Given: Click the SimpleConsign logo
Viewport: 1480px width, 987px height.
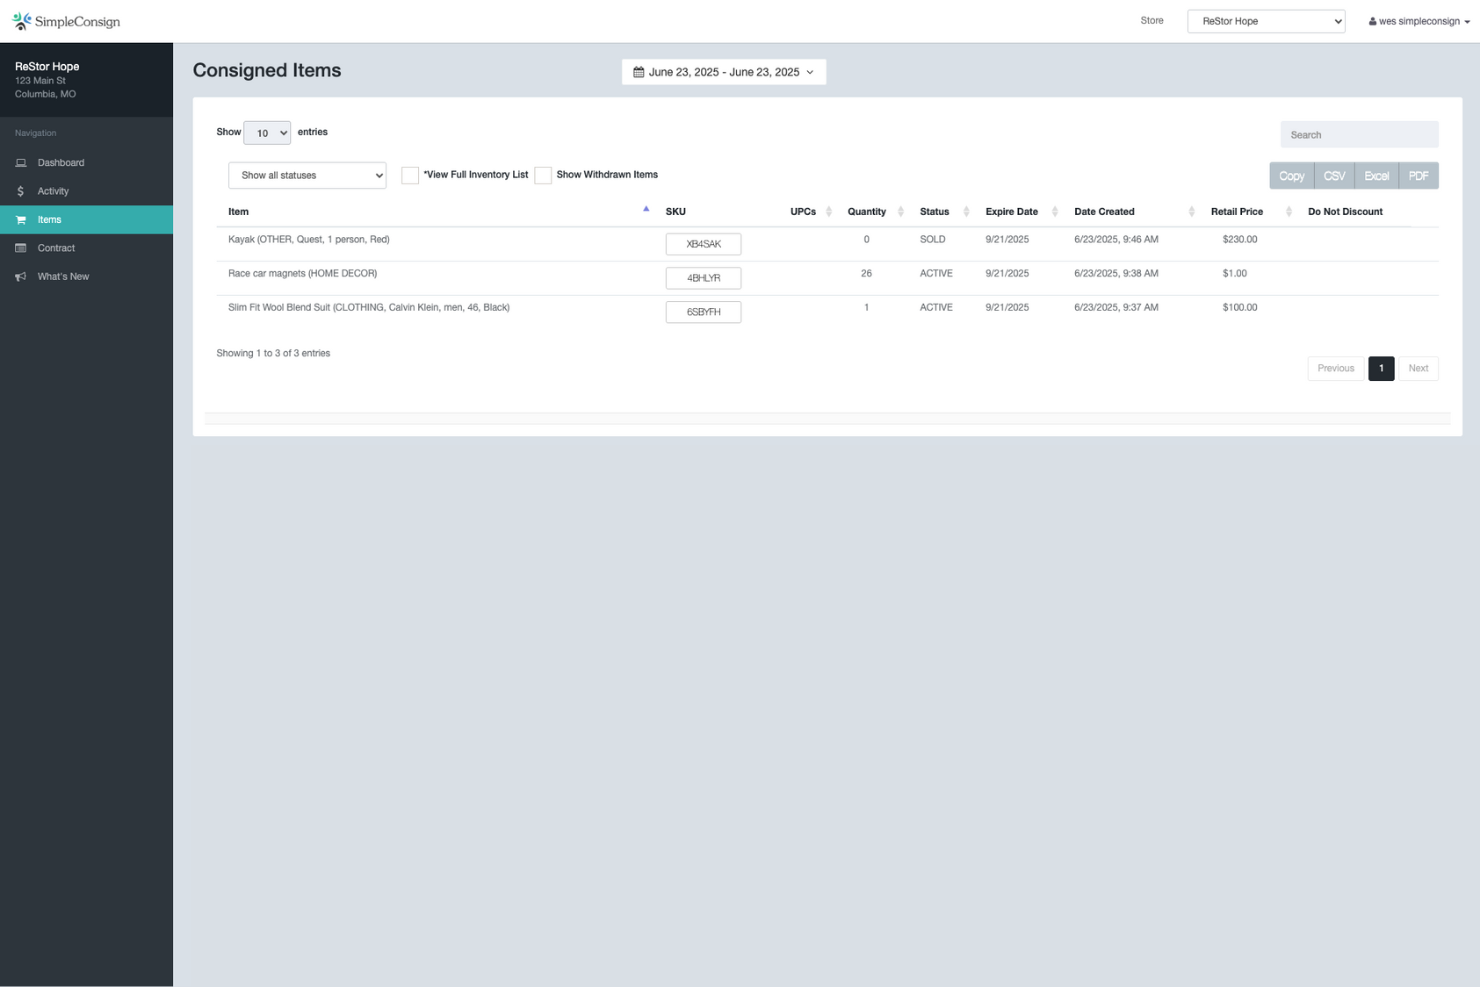Looking at the screenshot, I should [x=66, y=20].
